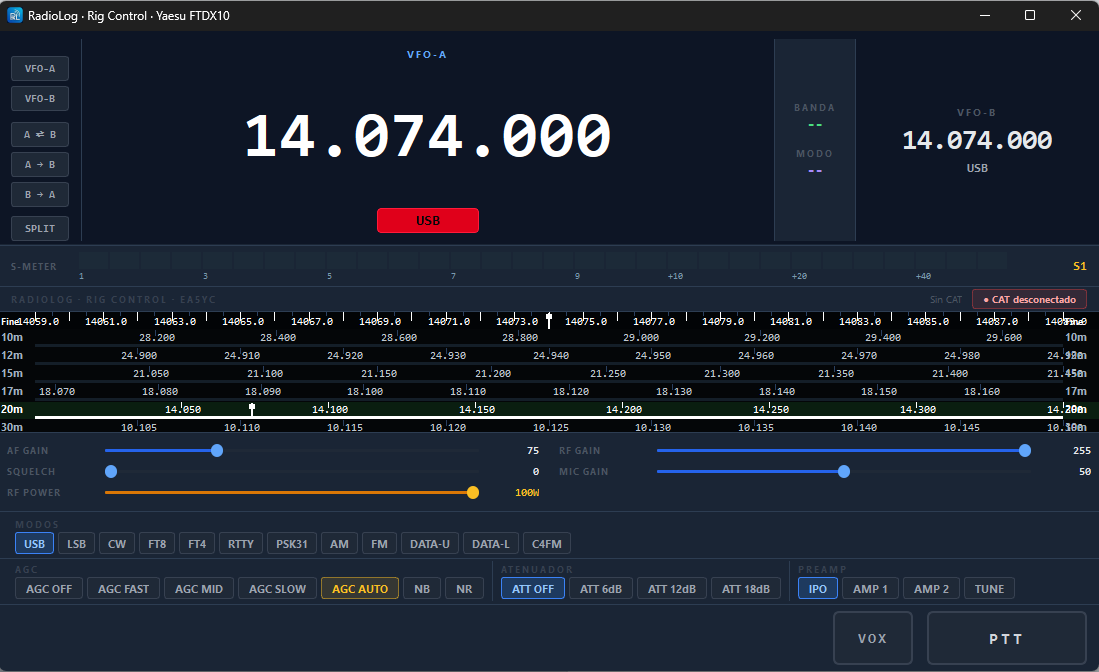Image resolution: width=1099 pixels, height=672 pixels.
Task: Click the white frequency marker on 20m row
Action: point(252,409)
